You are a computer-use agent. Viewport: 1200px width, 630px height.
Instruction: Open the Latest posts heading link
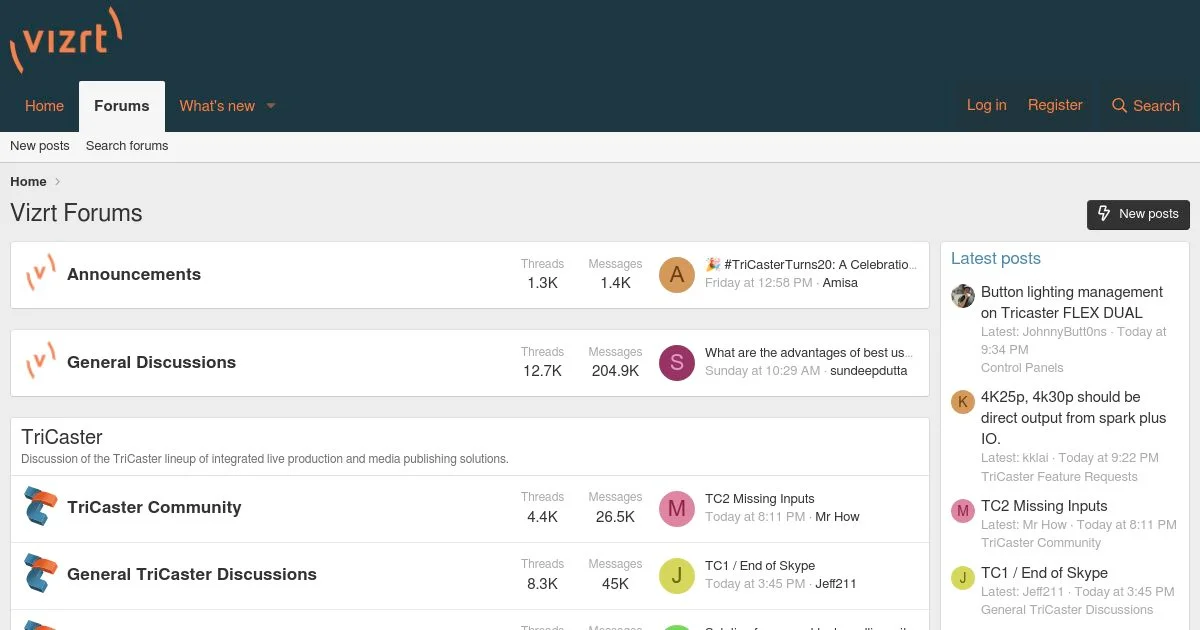pyautogui.click(x=996, y=258)
